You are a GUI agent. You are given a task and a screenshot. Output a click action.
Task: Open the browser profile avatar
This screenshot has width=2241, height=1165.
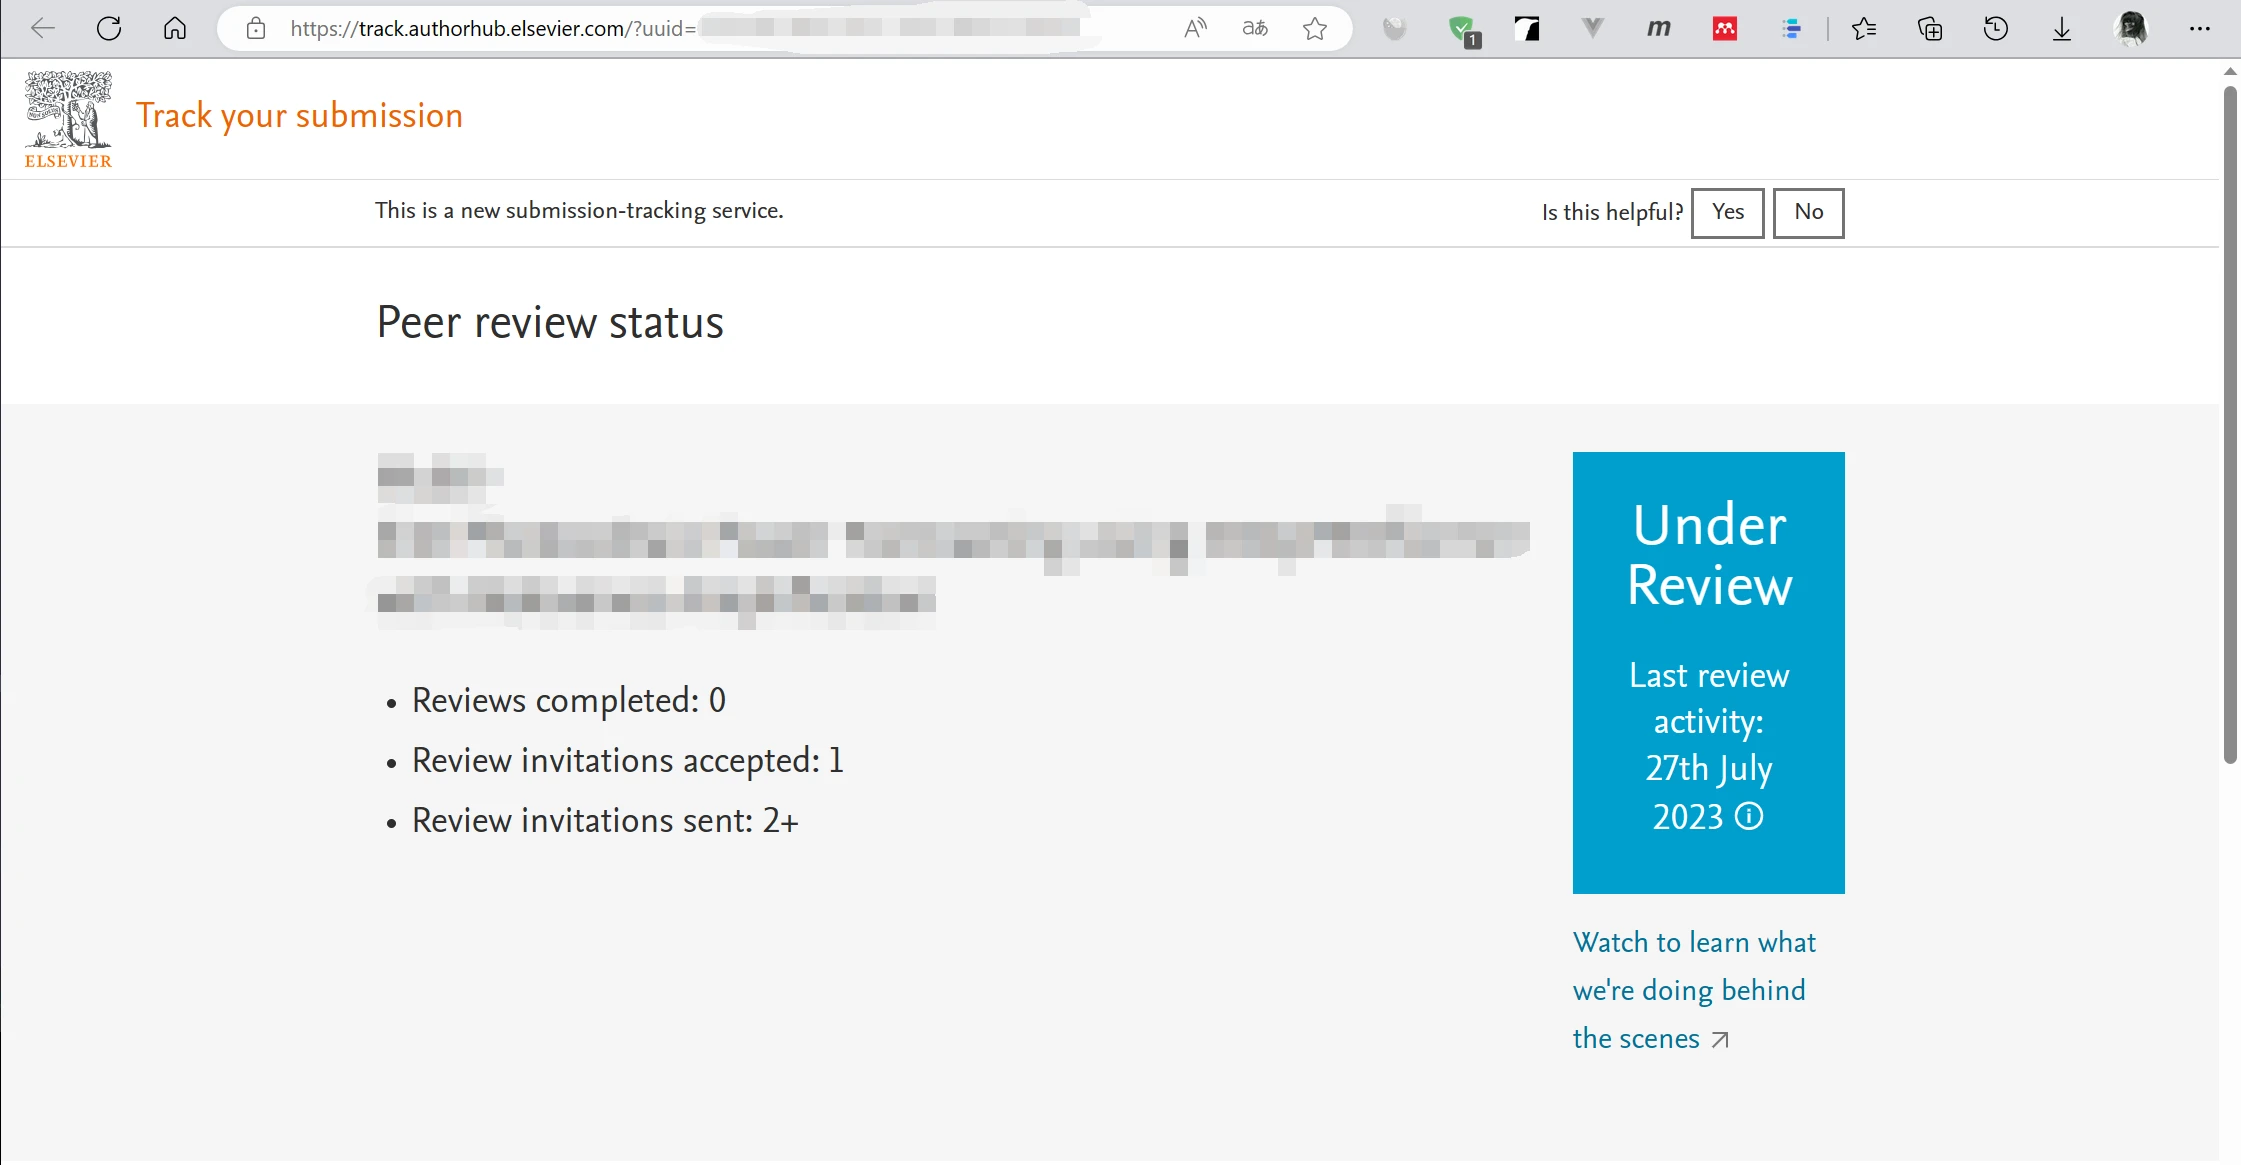(x=2131, y=28)
